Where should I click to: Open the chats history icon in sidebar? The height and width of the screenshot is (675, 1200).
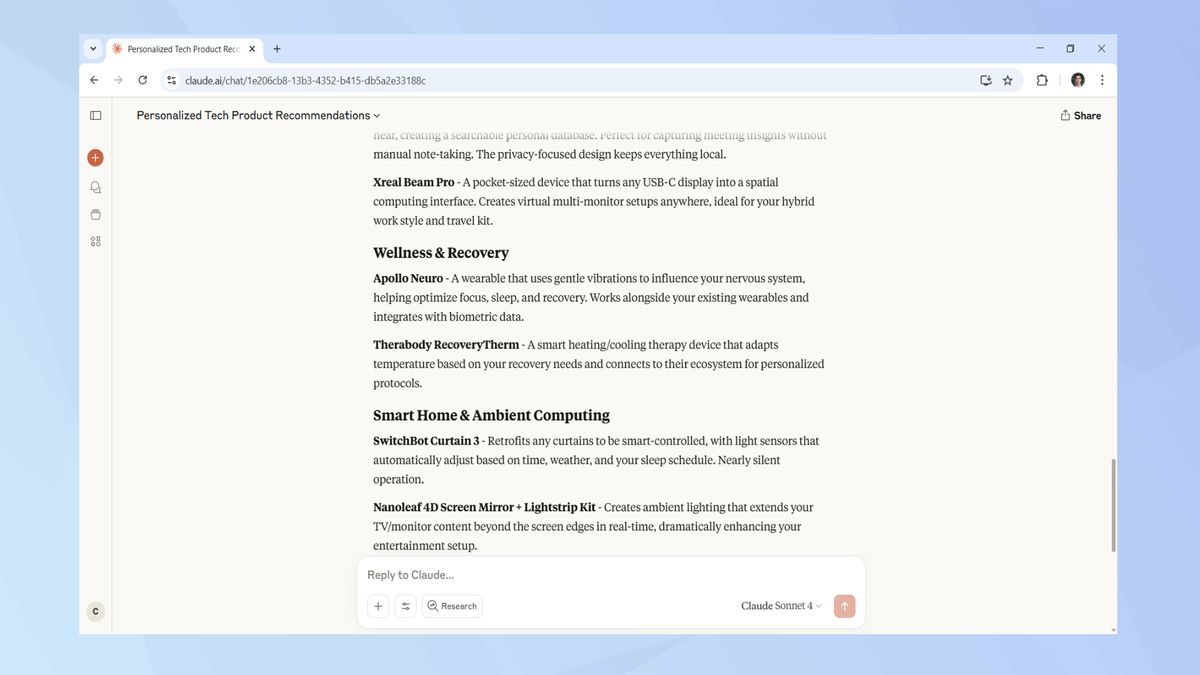pyautogui.click(x=95, y=187)
